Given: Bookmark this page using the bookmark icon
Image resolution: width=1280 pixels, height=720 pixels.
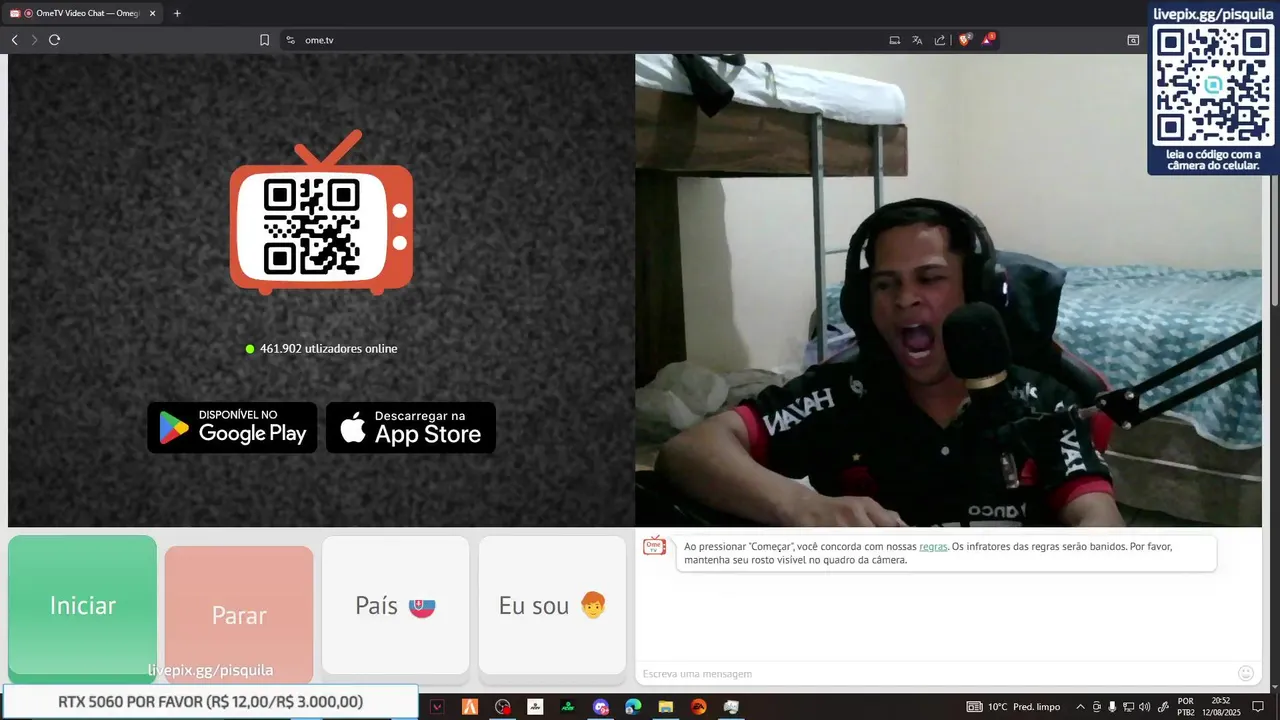Looking at the screenshot, I should [265, 40].
